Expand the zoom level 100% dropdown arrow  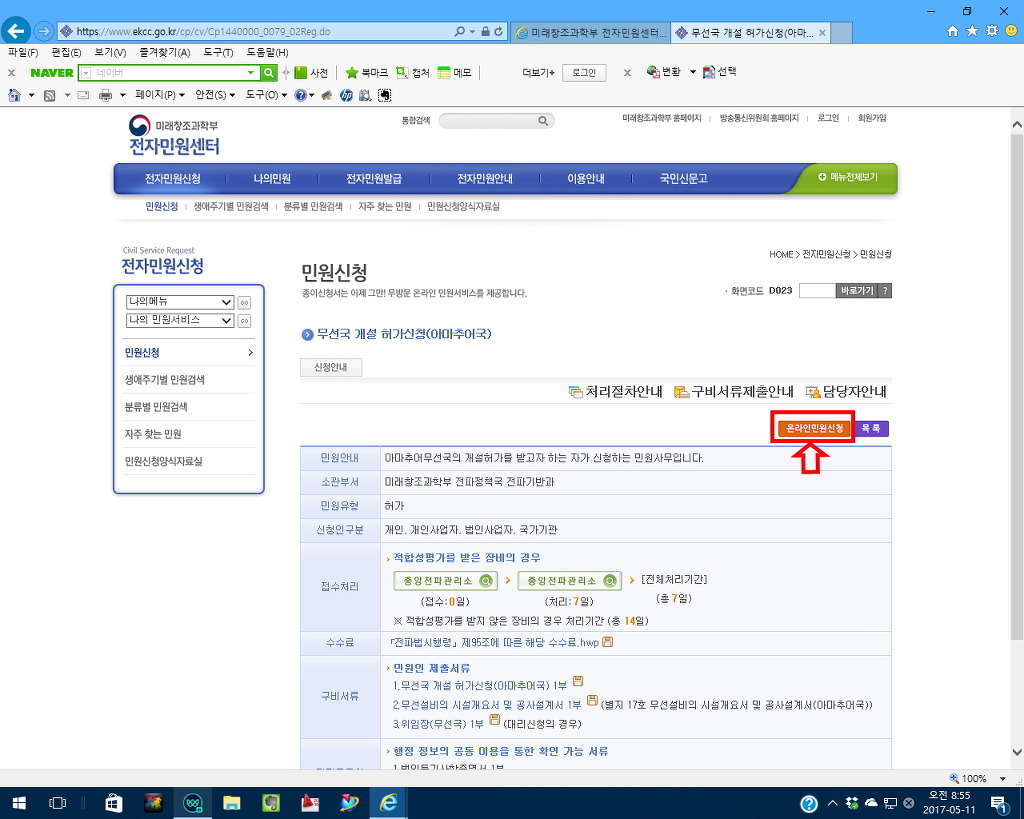1003,779
